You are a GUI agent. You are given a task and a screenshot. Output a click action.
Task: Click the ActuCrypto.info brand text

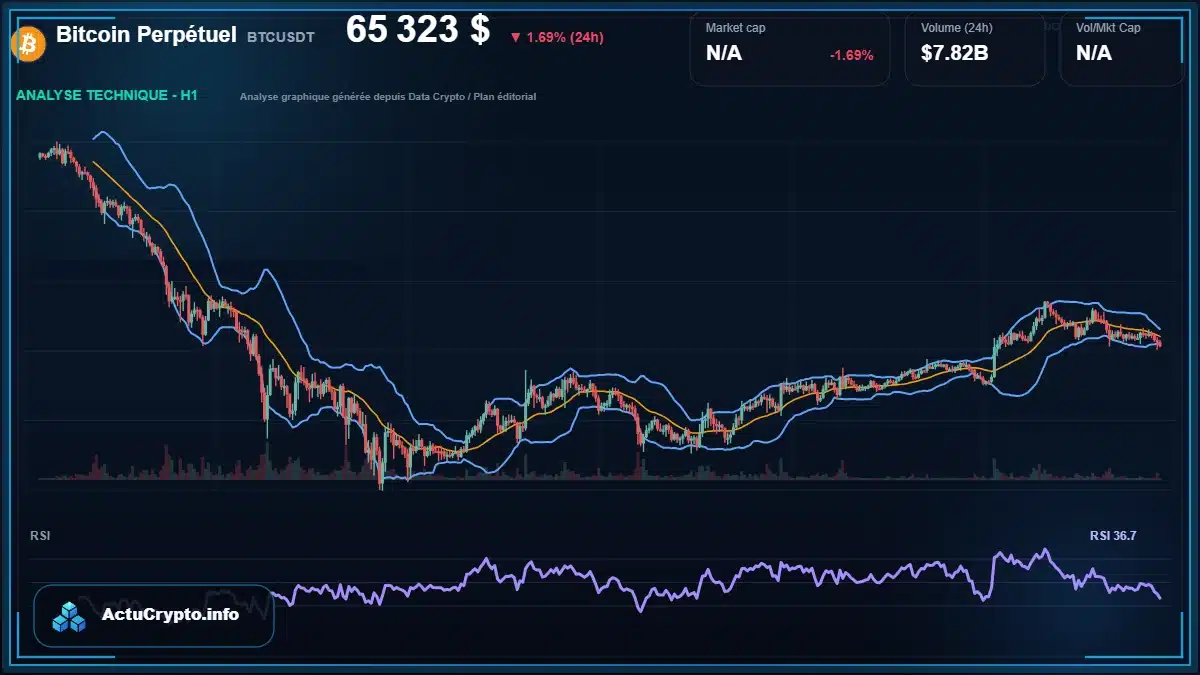point(171,615)
